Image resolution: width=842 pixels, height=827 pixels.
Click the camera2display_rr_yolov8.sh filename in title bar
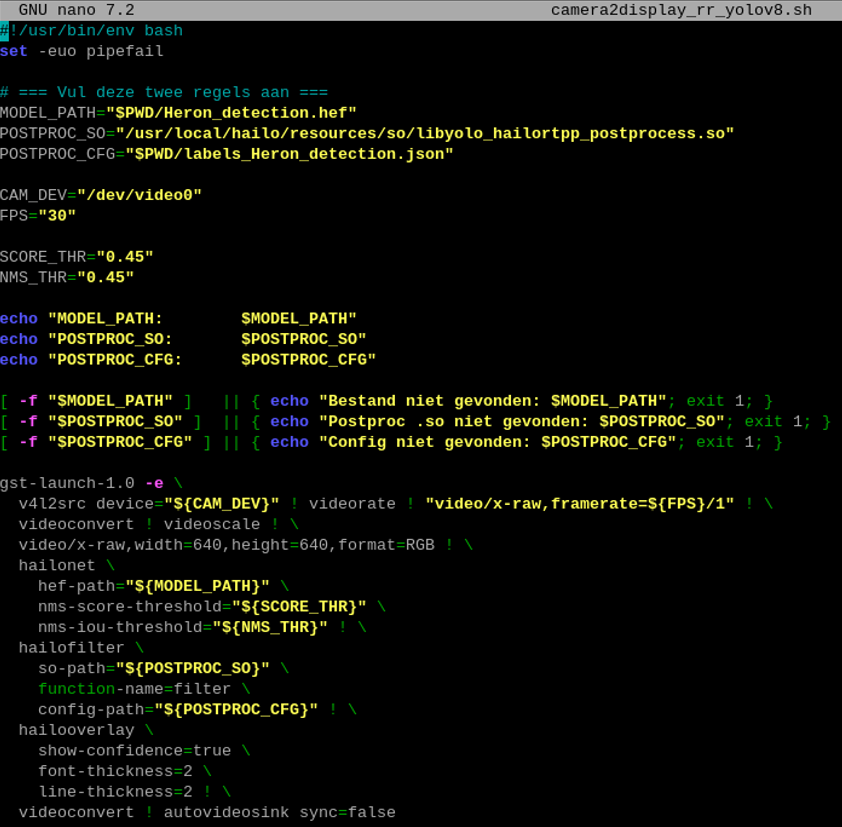(x=681, y=10)
